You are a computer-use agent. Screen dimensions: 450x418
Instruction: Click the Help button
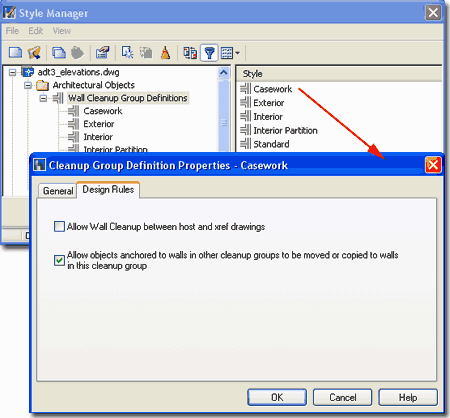[408, 397]
